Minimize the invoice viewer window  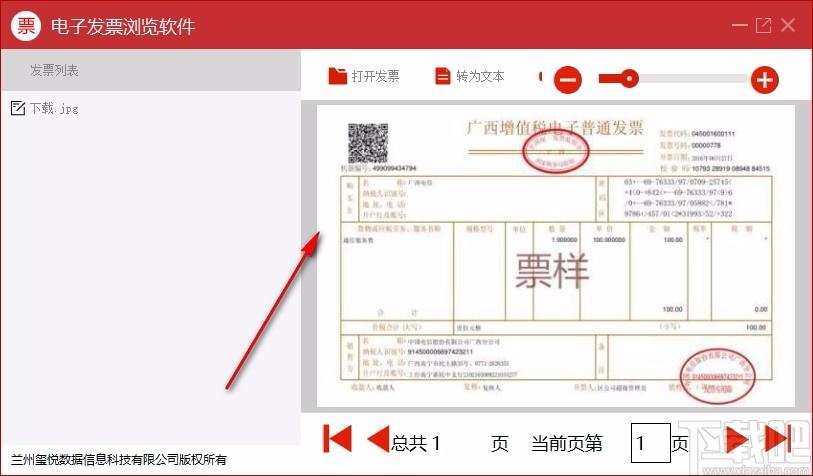(739, 25)
